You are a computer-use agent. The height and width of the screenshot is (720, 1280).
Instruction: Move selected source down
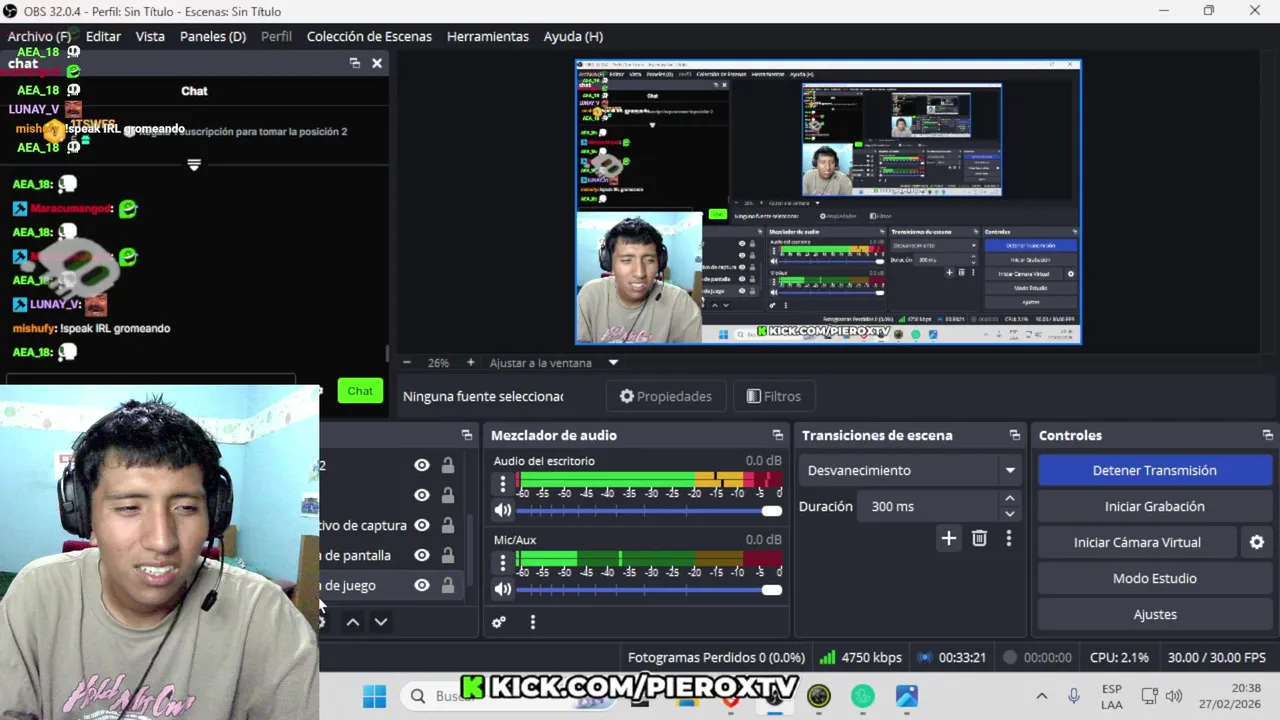pyautogui.click(x=381, y=622)
